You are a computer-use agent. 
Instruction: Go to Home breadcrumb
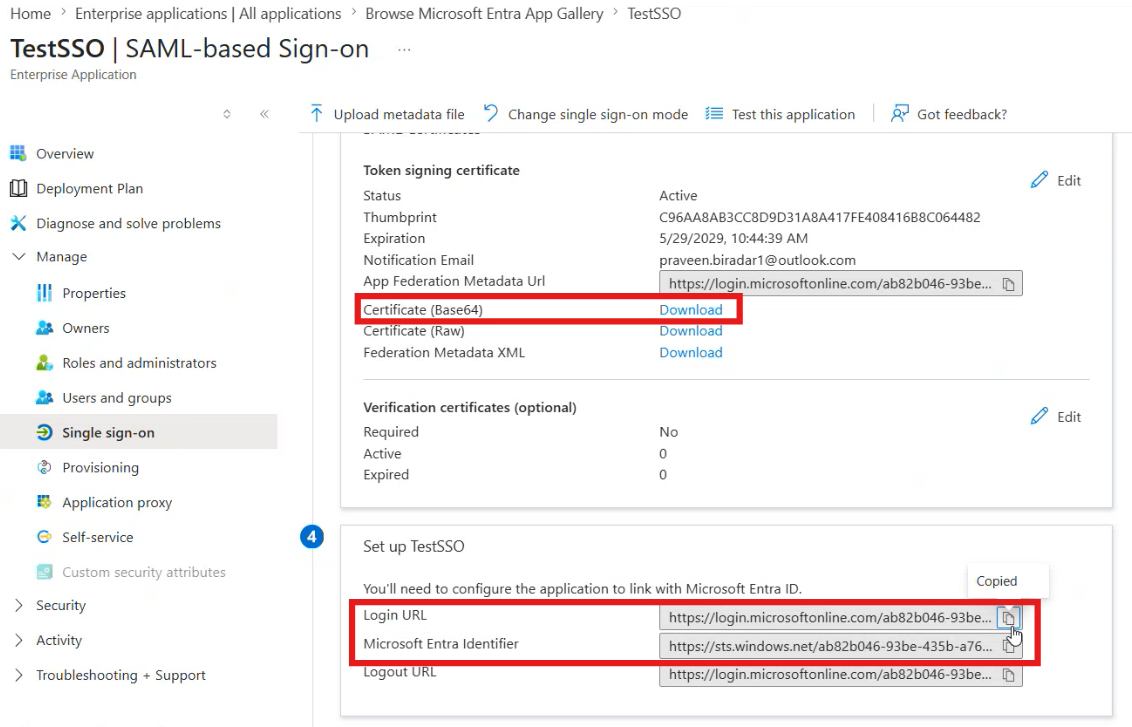click(30, 14)
